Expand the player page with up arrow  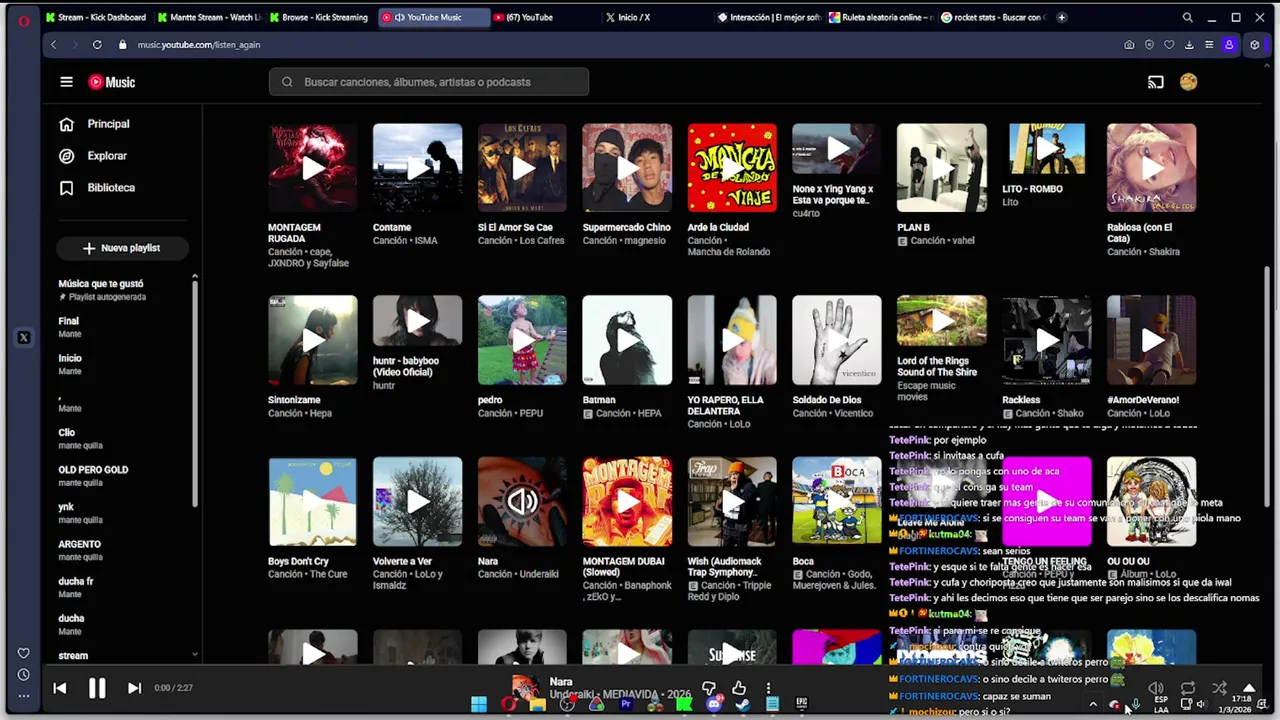point(1249,688)
